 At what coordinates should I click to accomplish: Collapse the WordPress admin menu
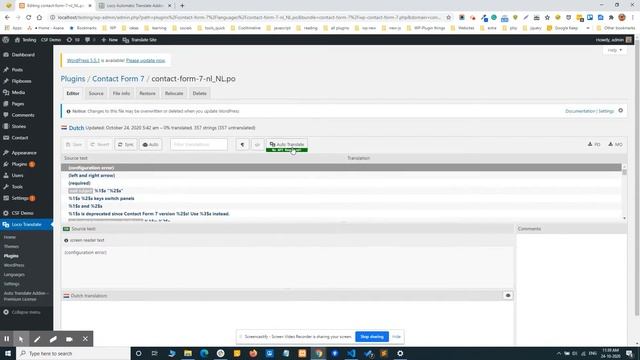point(25,312)
